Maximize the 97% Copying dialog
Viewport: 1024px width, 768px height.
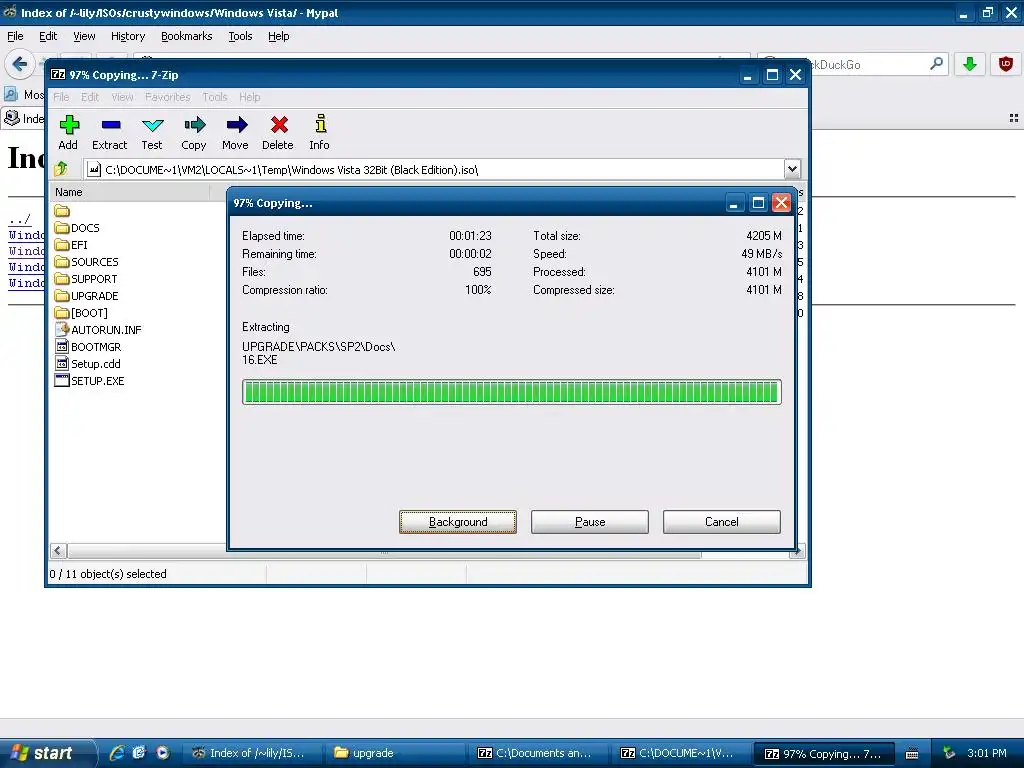tap(758, 203)
